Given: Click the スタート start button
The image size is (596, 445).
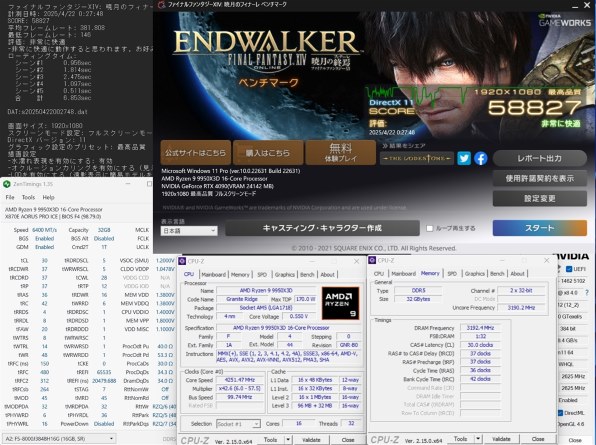Looking at the screenshot, I should coord(540,228).
